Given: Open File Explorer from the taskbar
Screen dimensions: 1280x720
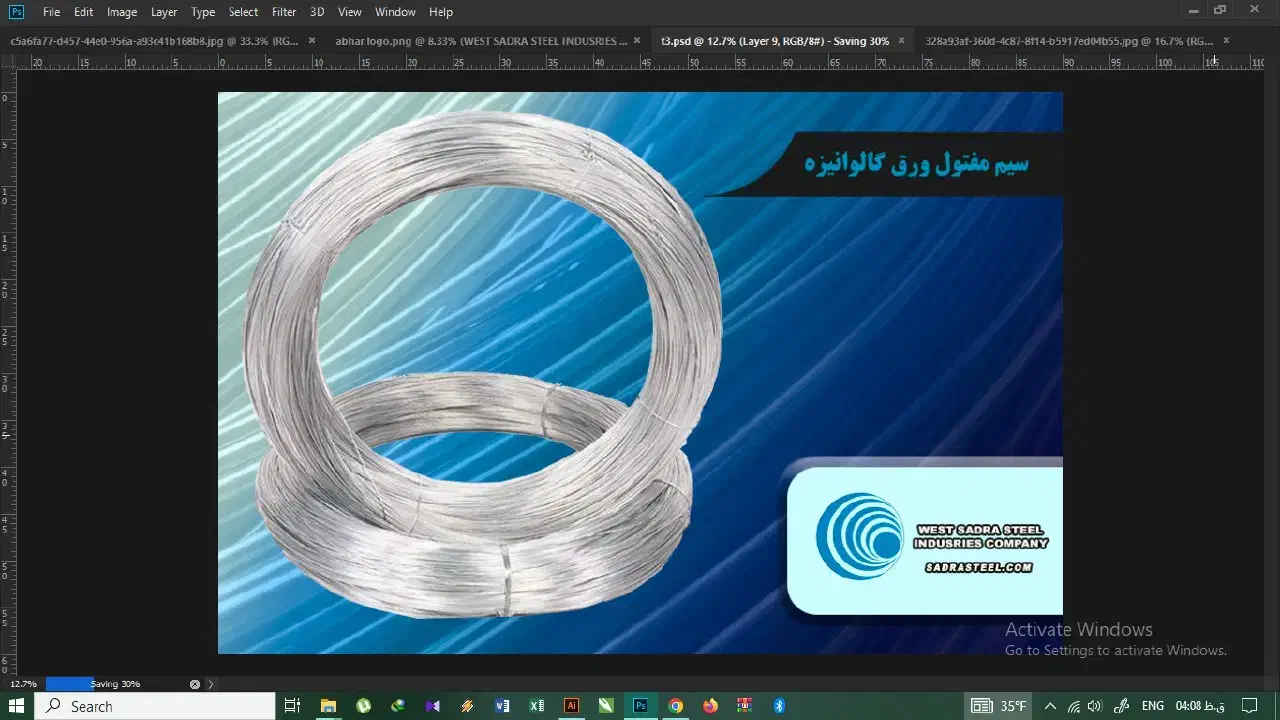Looking at the screenshot, I should [x=328, y=706].
